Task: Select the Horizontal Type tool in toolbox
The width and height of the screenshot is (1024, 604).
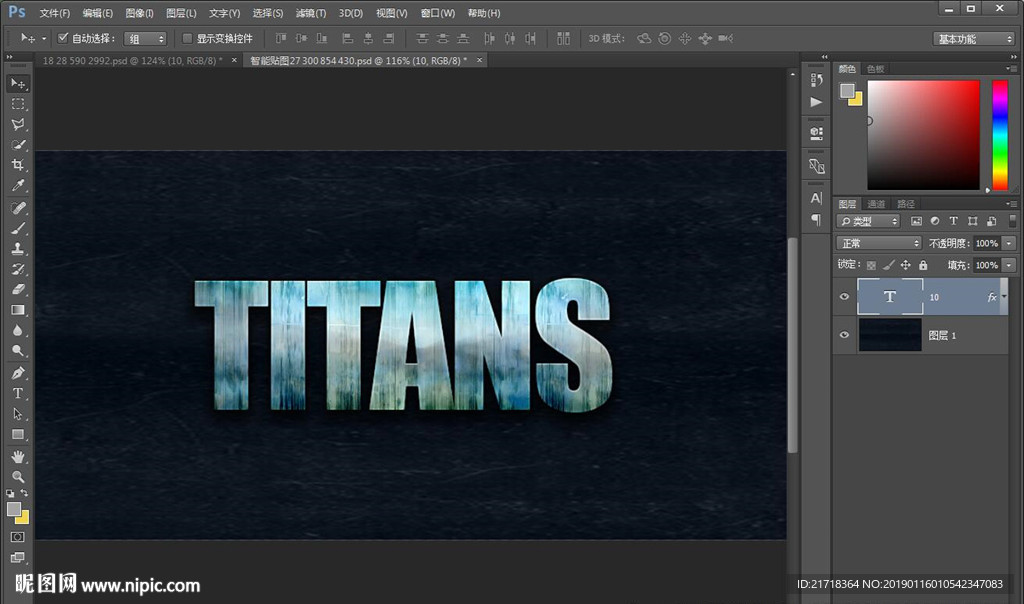Action: [18, 393]
